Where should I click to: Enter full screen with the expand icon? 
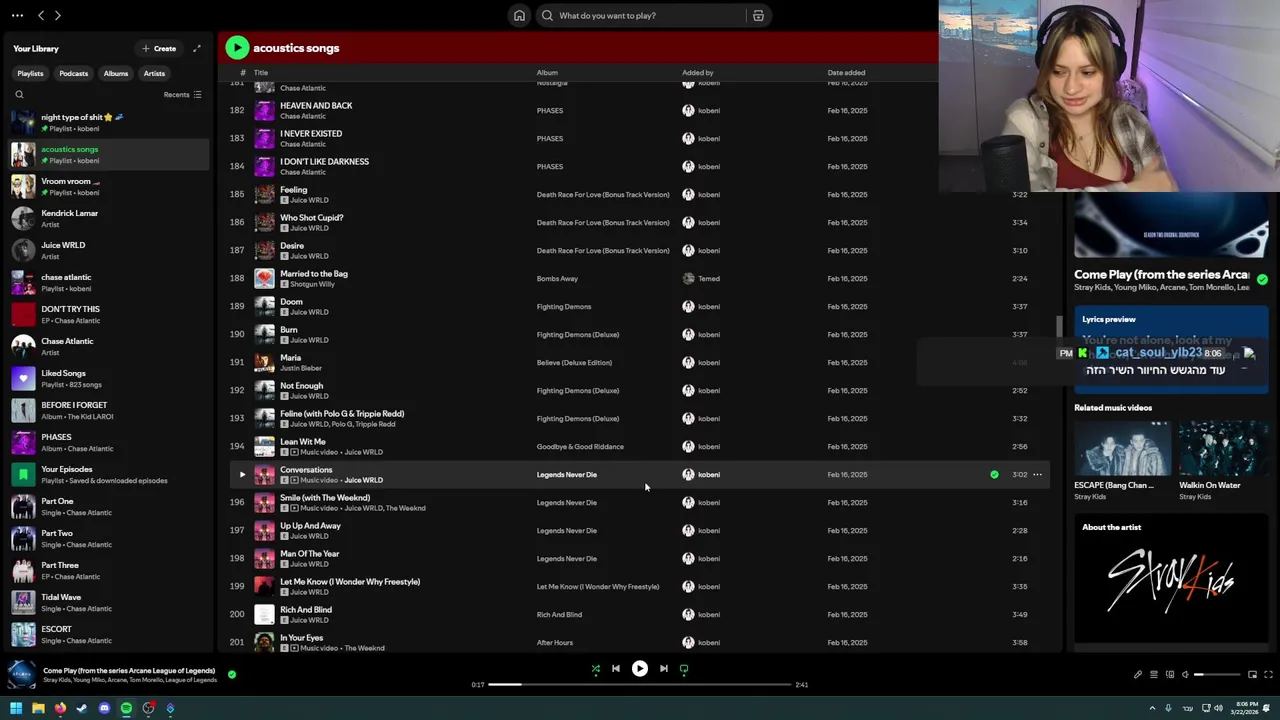pyautogui.click(x=1268, y=675)
